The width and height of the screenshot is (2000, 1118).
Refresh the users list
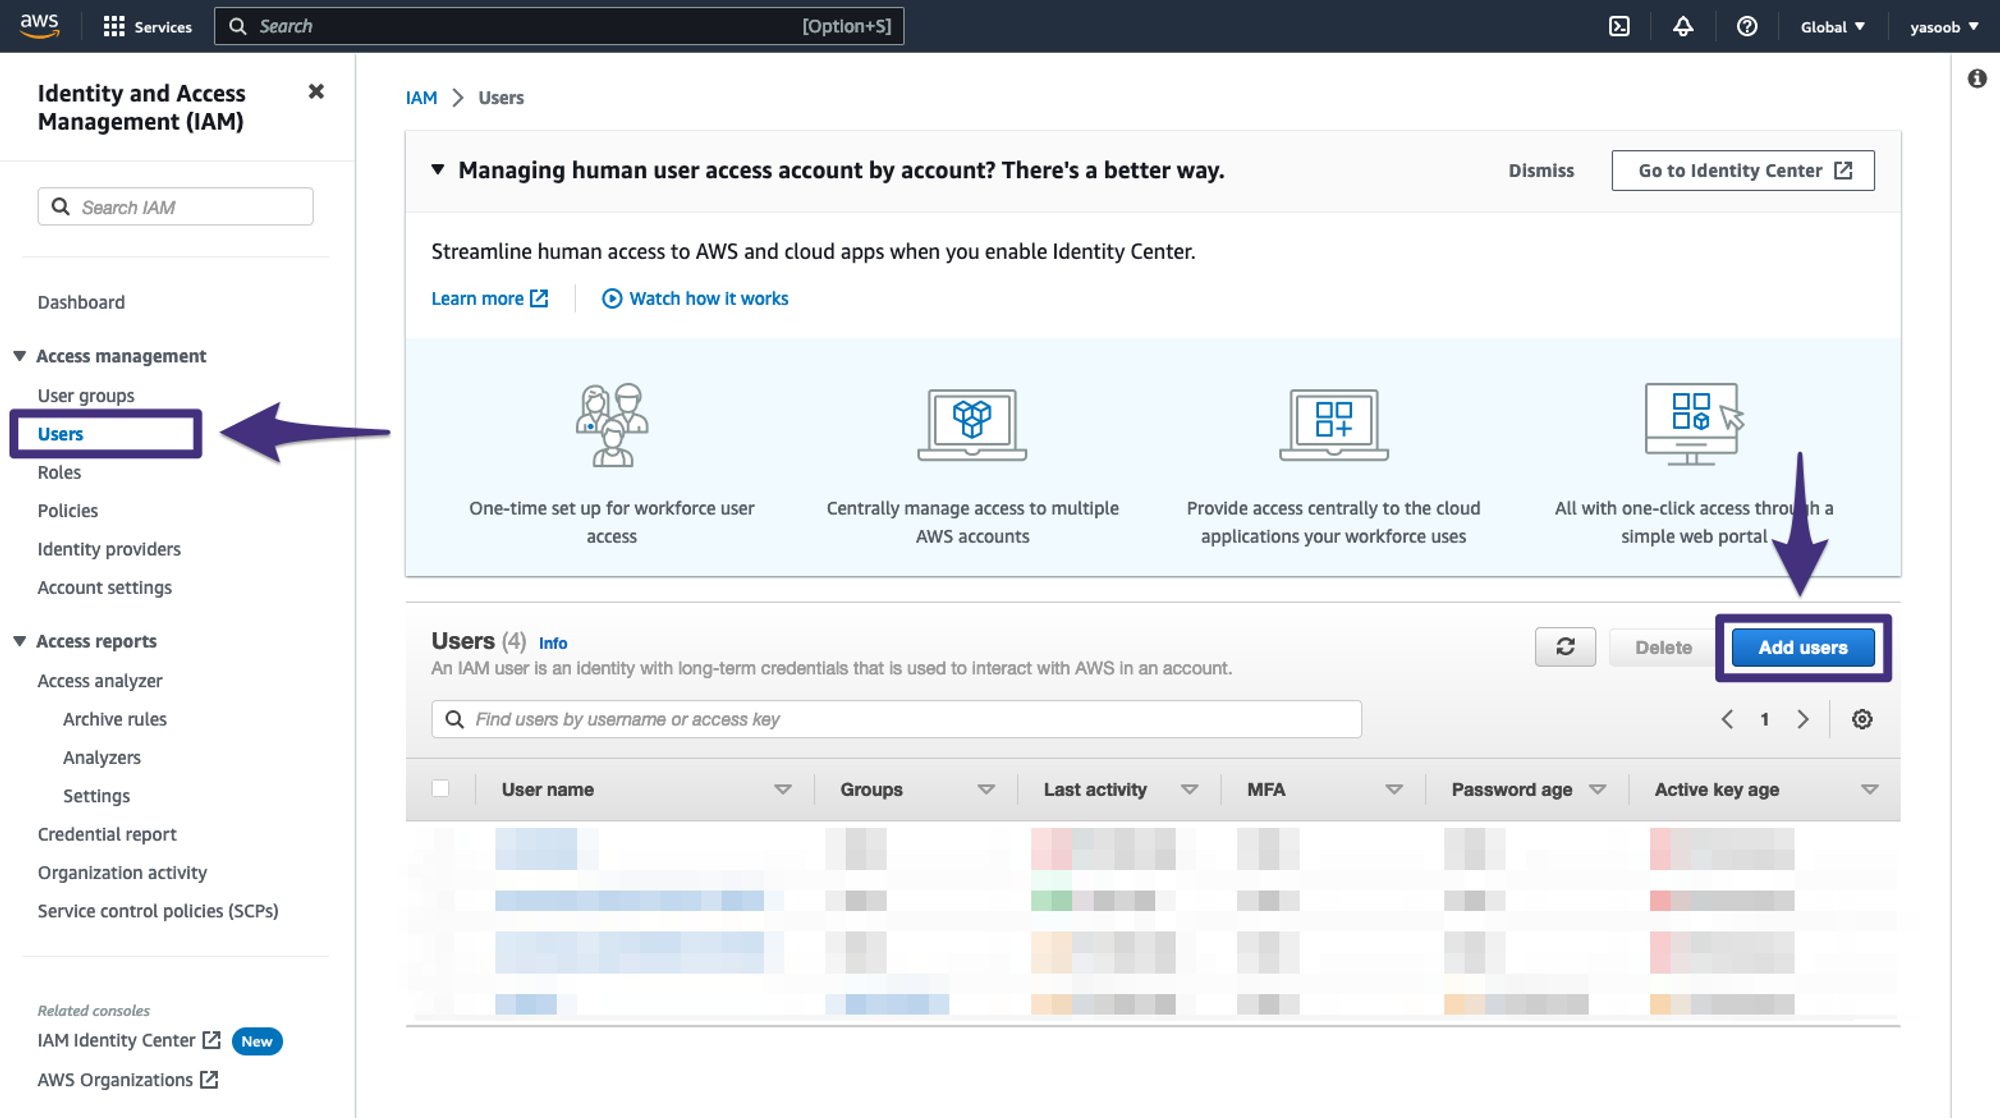pos(1565,647)
